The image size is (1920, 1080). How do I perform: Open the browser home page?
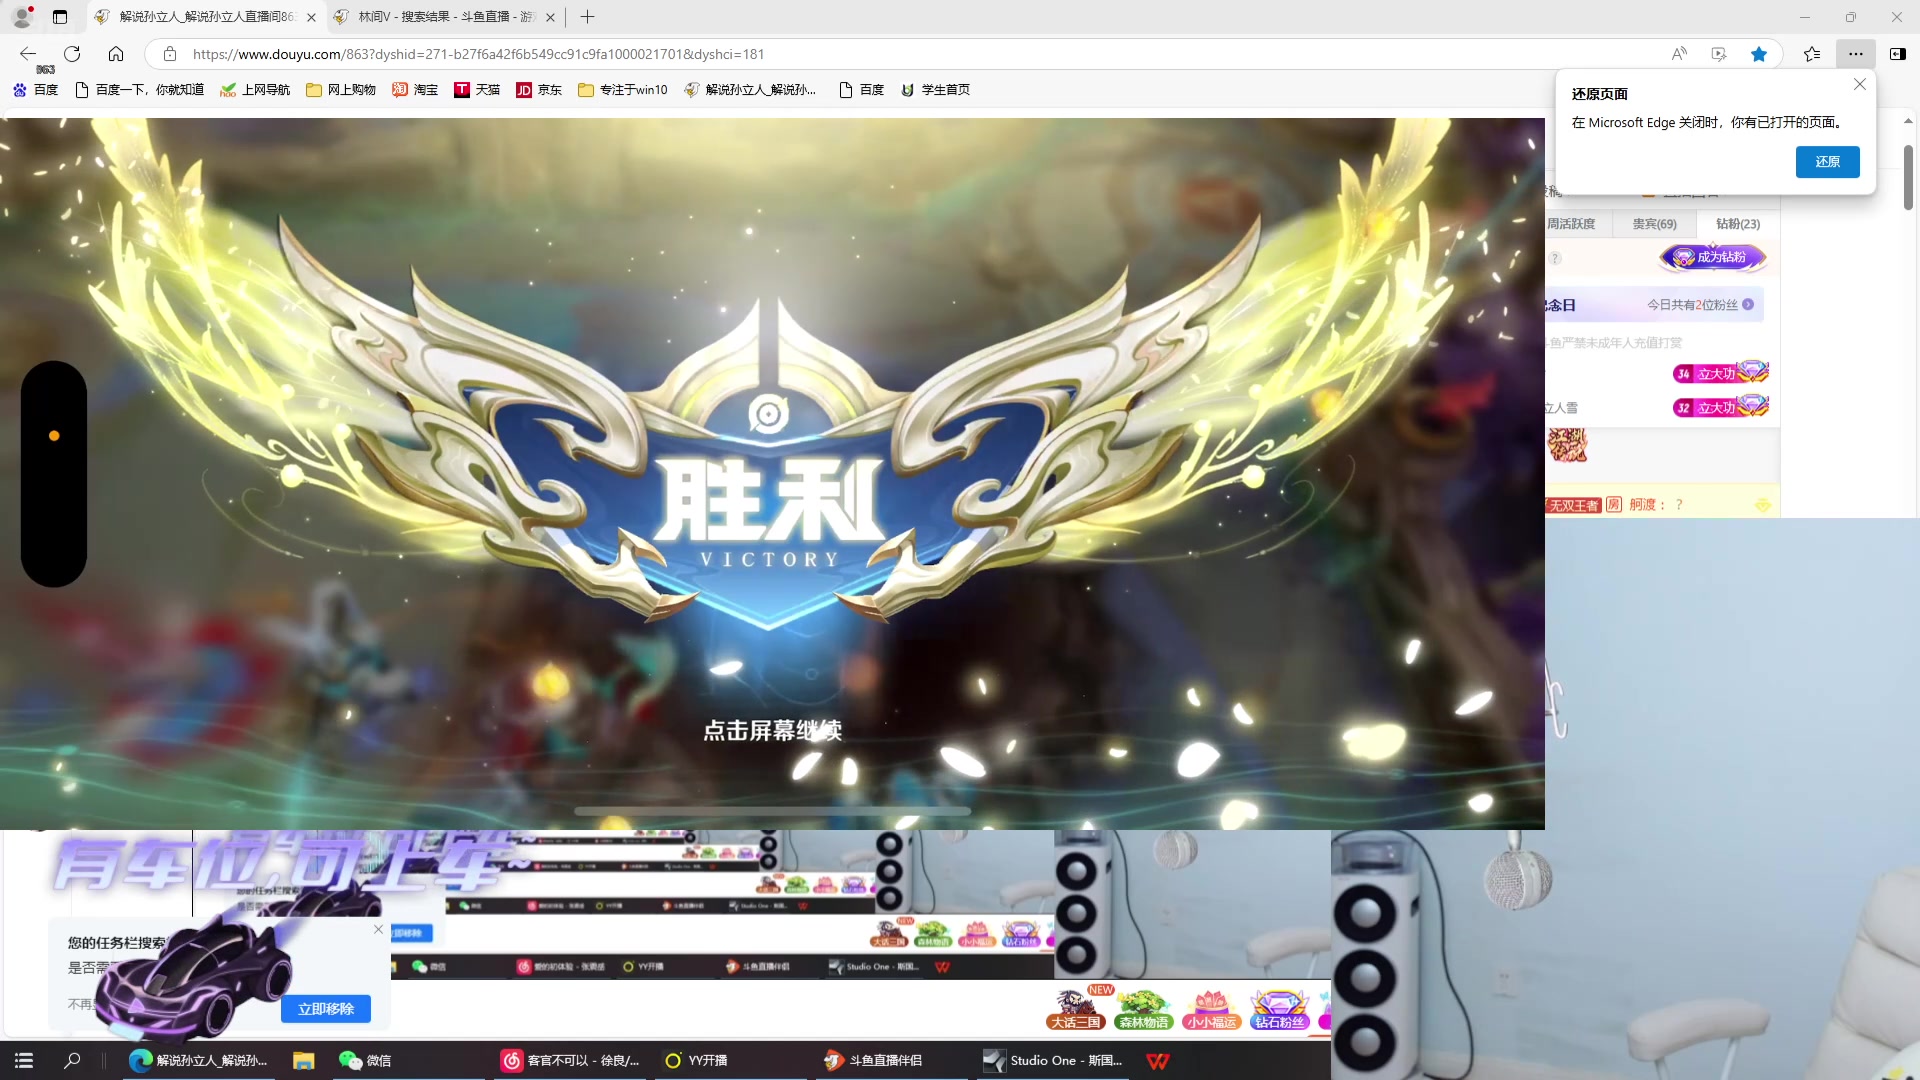[116, 54]
